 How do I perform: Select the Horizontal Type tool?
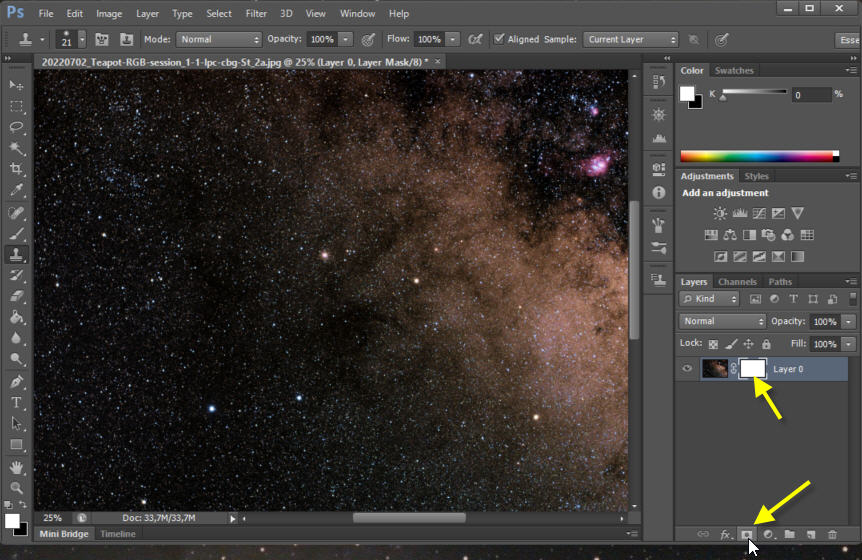[17, 403]
